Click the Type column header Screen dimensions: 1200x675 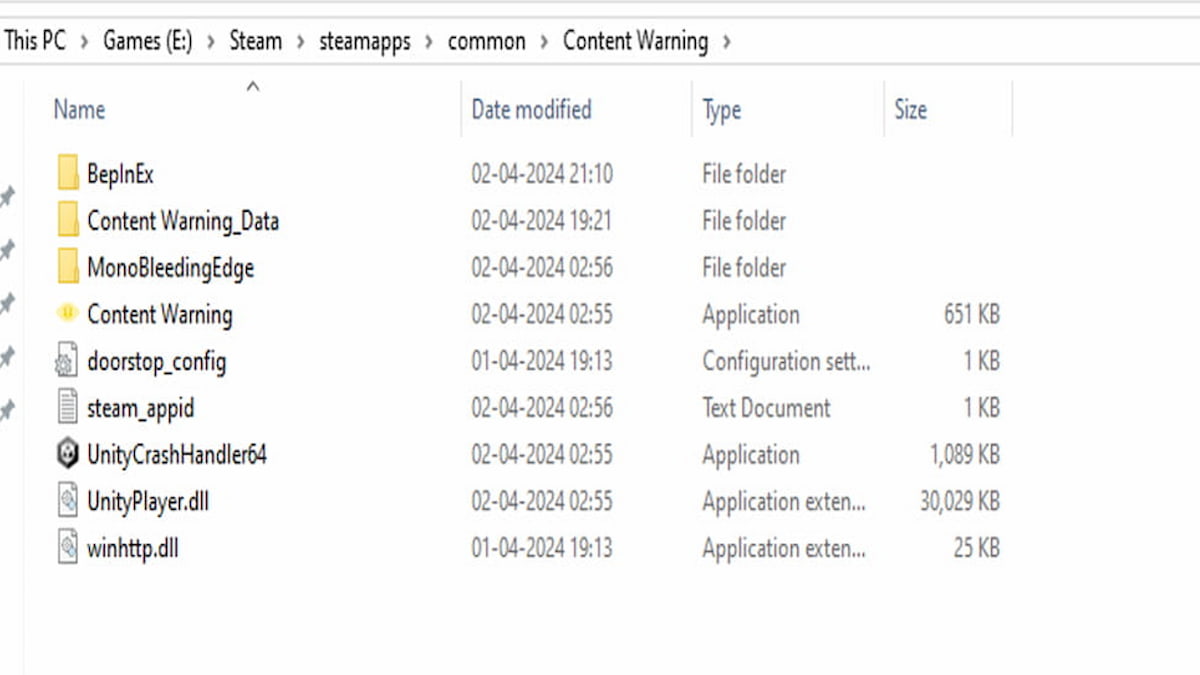tap(721, 110)
